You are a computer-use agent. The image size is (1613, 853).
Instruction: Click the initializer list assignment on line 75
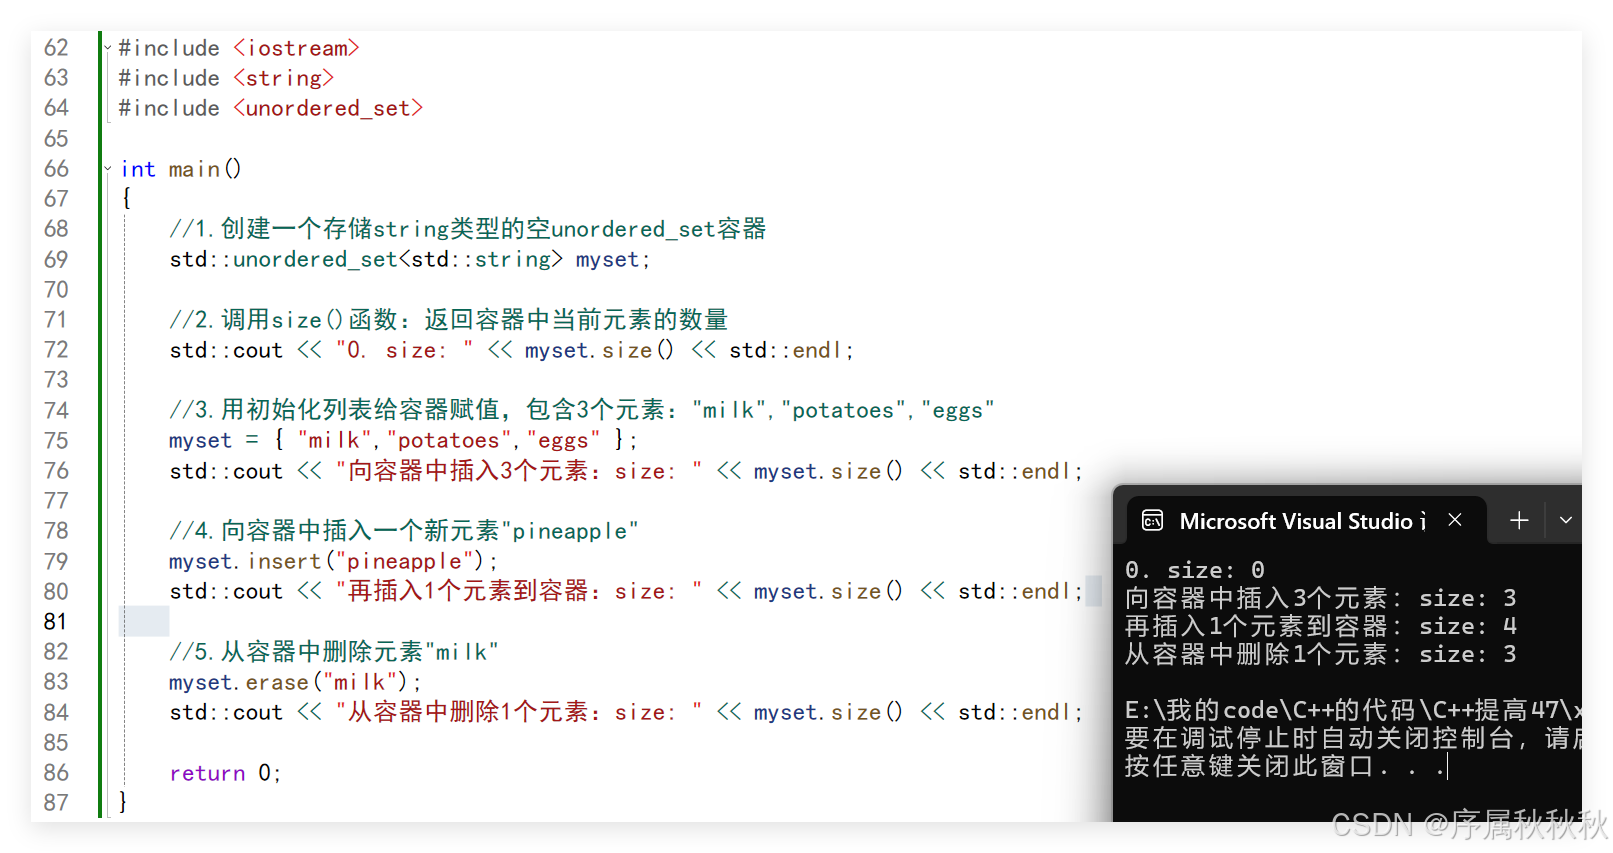point(403,440)
